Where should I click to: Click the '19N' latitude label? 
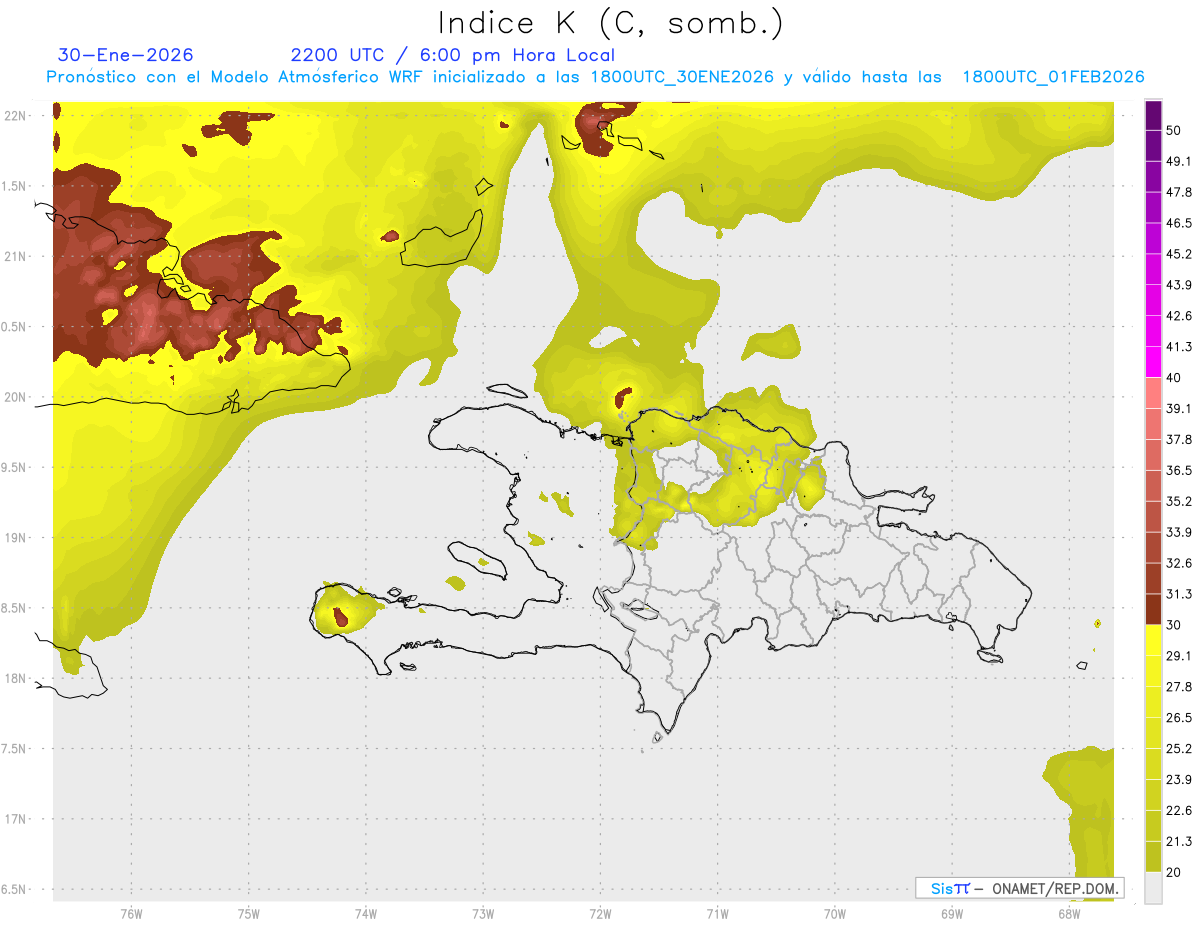tap(15, 538)
